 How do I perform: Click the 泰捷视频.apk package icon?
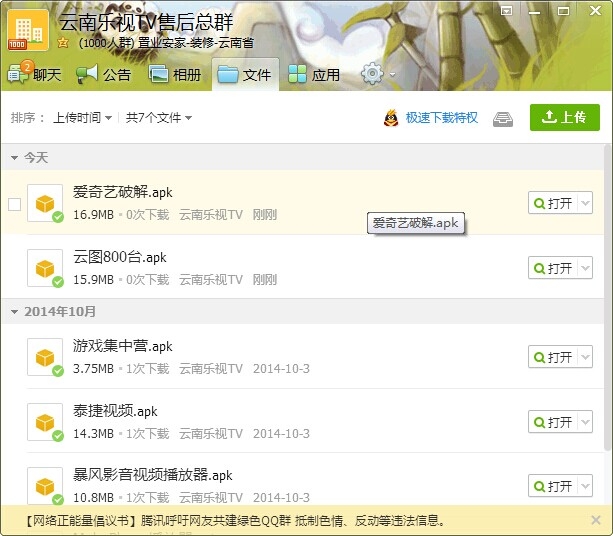(x=45, y=422)
